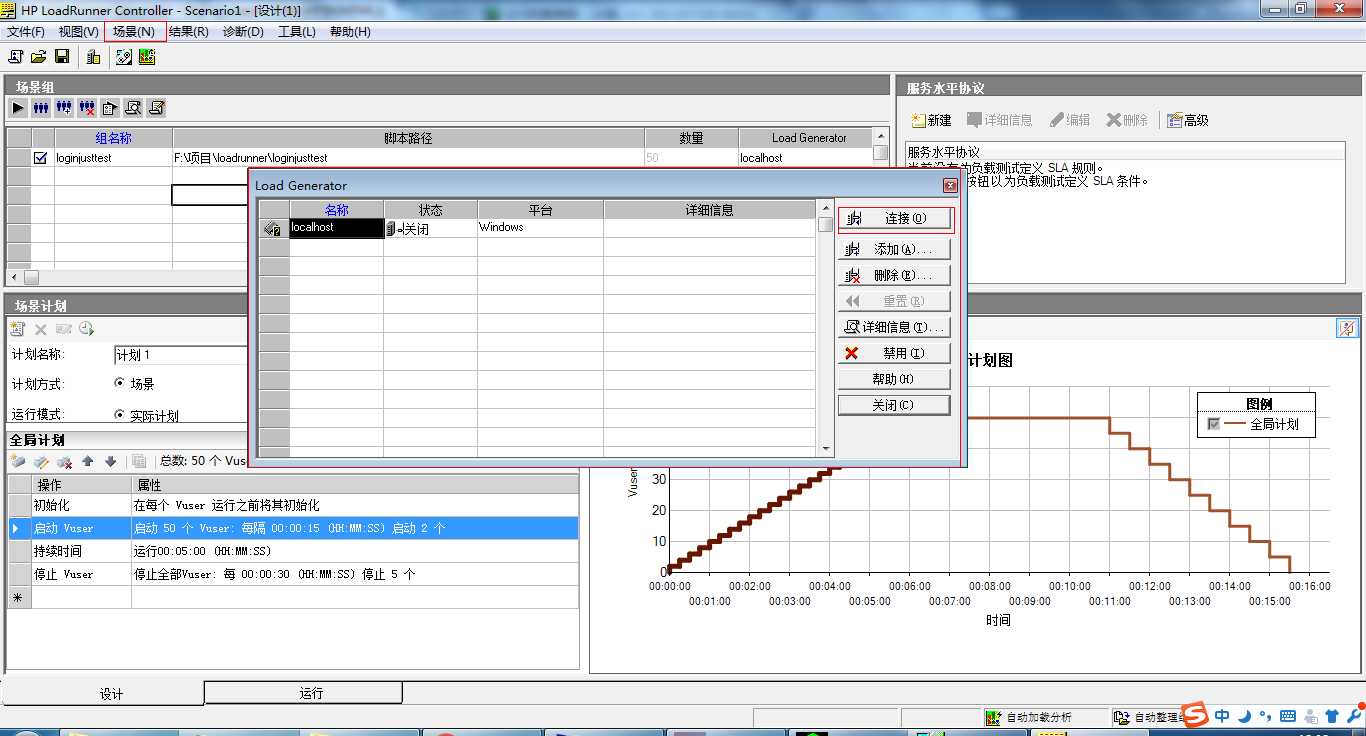
Task: Select the 持续时间 action row
Action: click(x=293, y=551)
